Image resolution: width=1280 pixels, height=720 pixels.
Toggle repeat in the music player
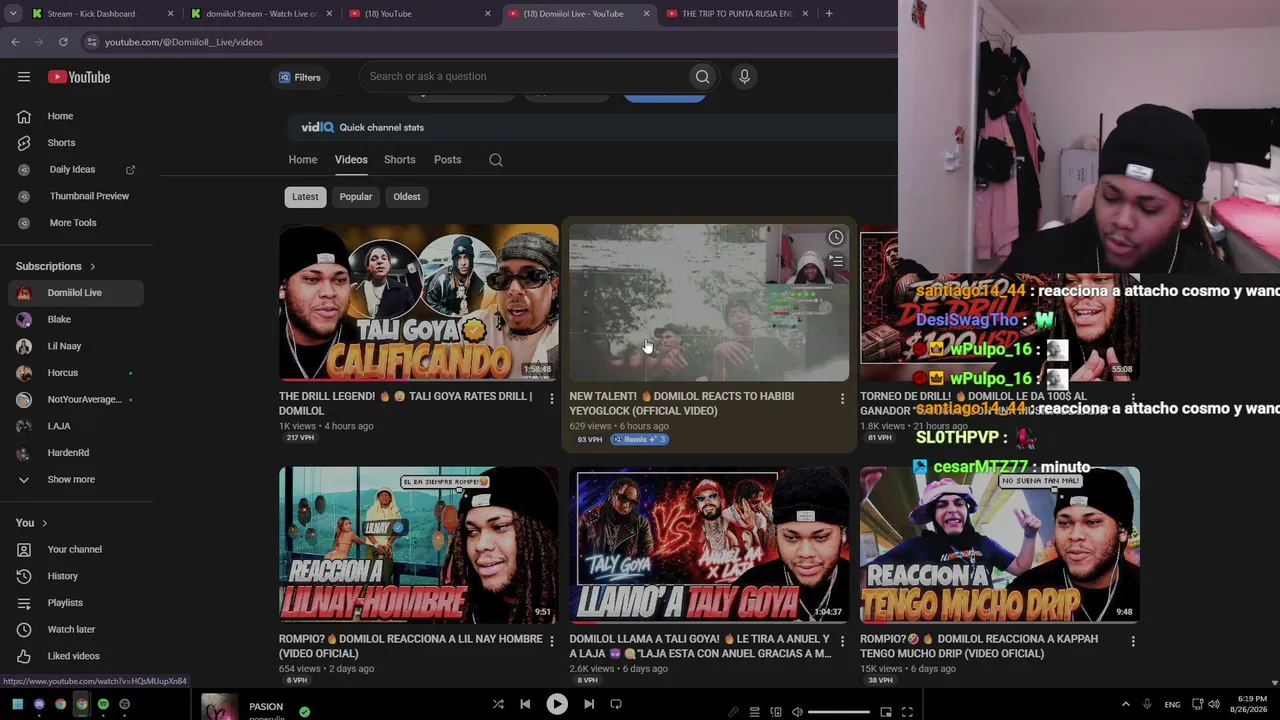[616, 704]
